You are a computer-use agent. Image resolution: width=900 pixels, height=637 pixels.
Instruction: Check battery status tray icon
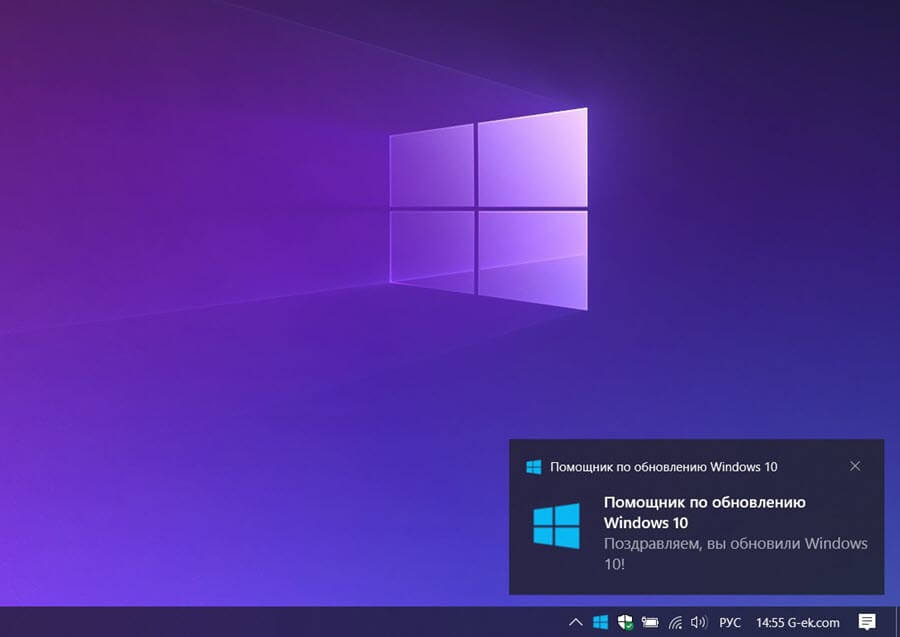coord(650,622)
